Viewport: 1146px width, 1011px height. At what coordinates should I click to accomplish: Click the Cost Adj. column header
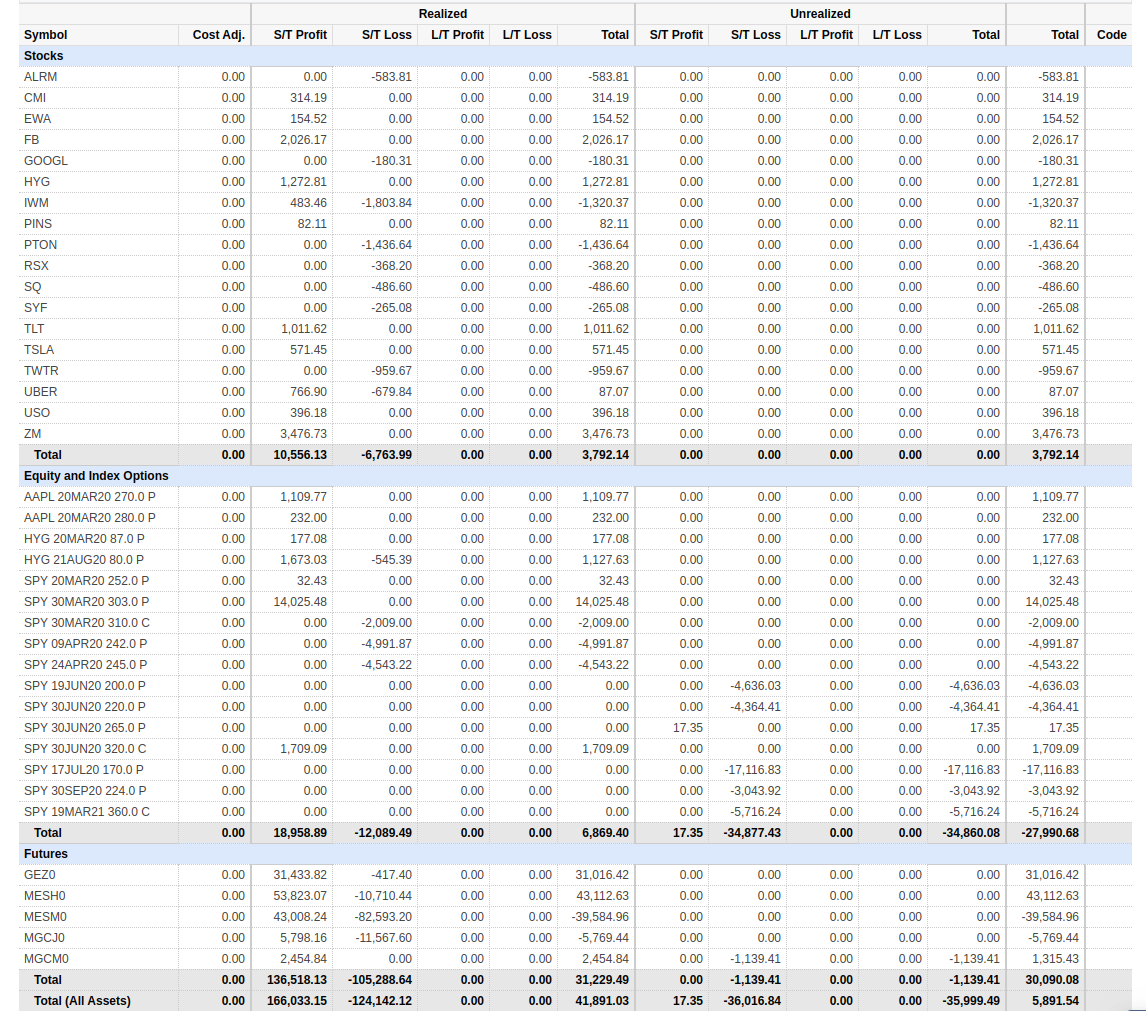(219, 34)
